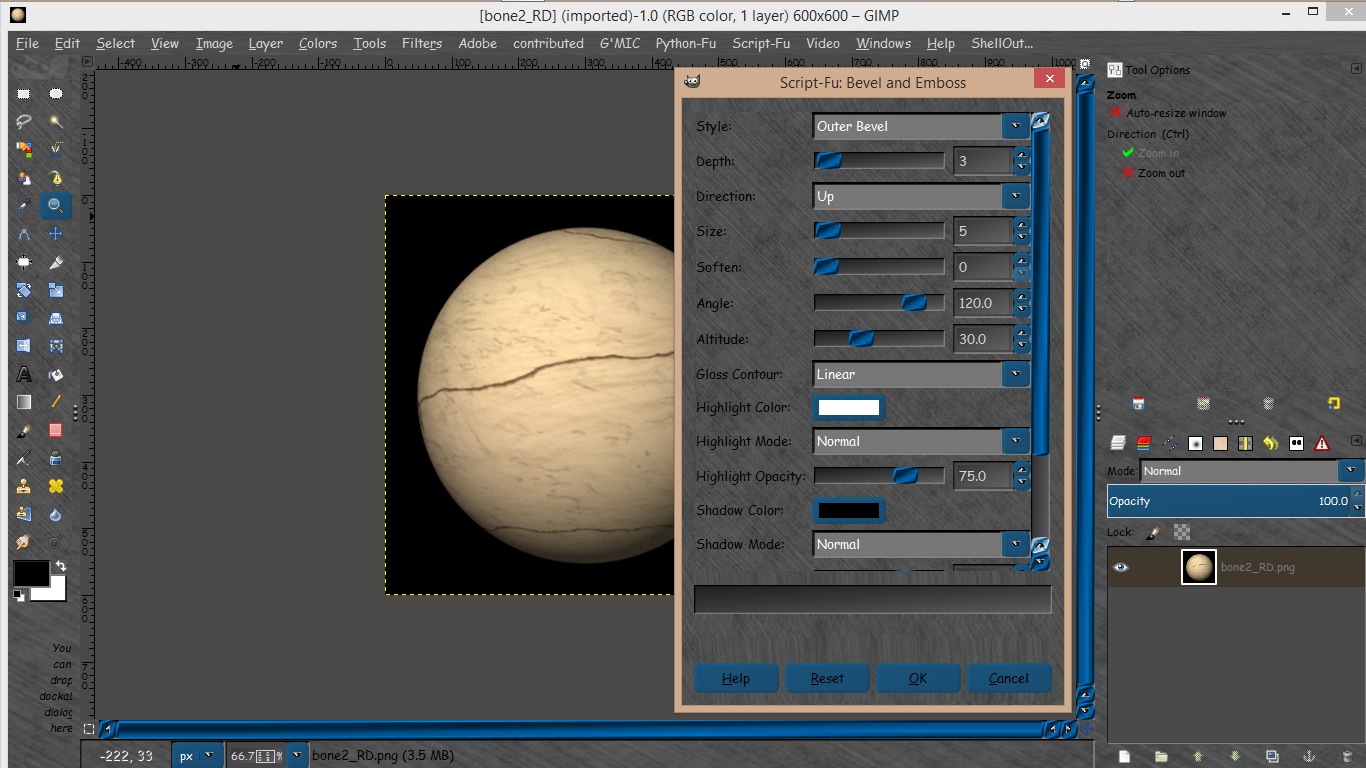Open the Style dropdown (Outer Bevel)
The width and height of the screenshot is (1366, 768).
pos(921,126)
